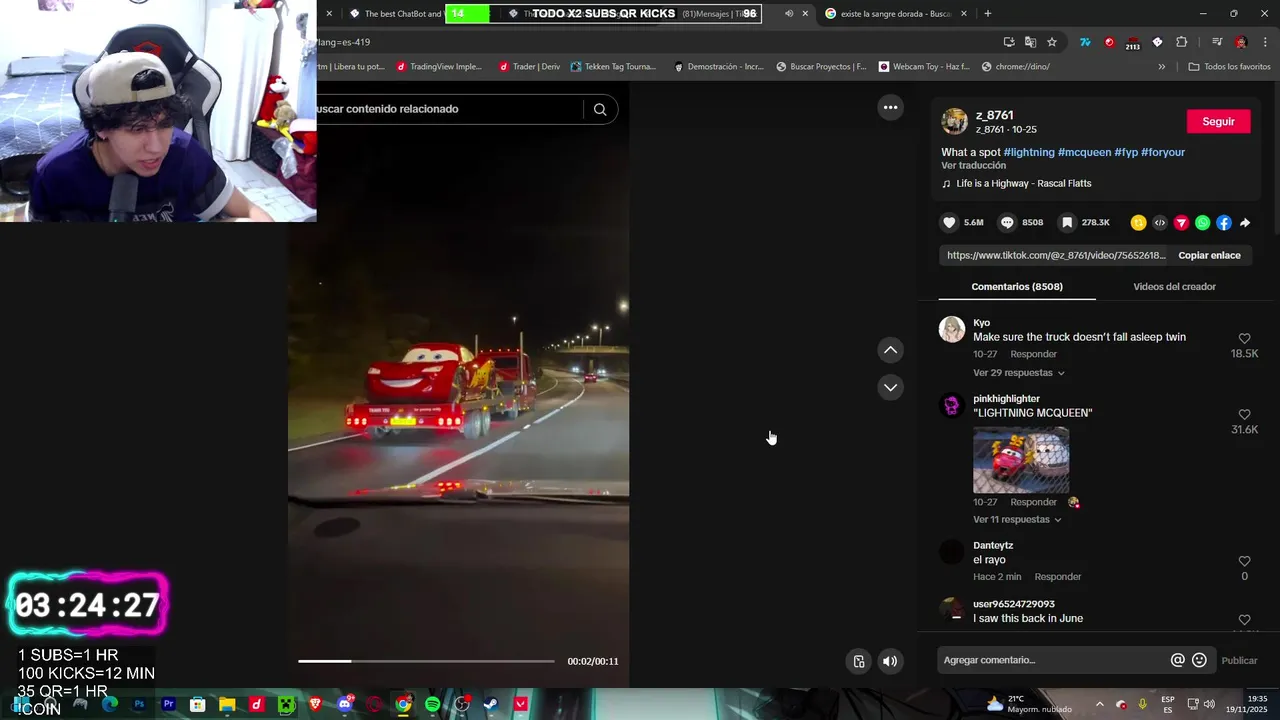Like Kyo's comment

click(1244, 339)
